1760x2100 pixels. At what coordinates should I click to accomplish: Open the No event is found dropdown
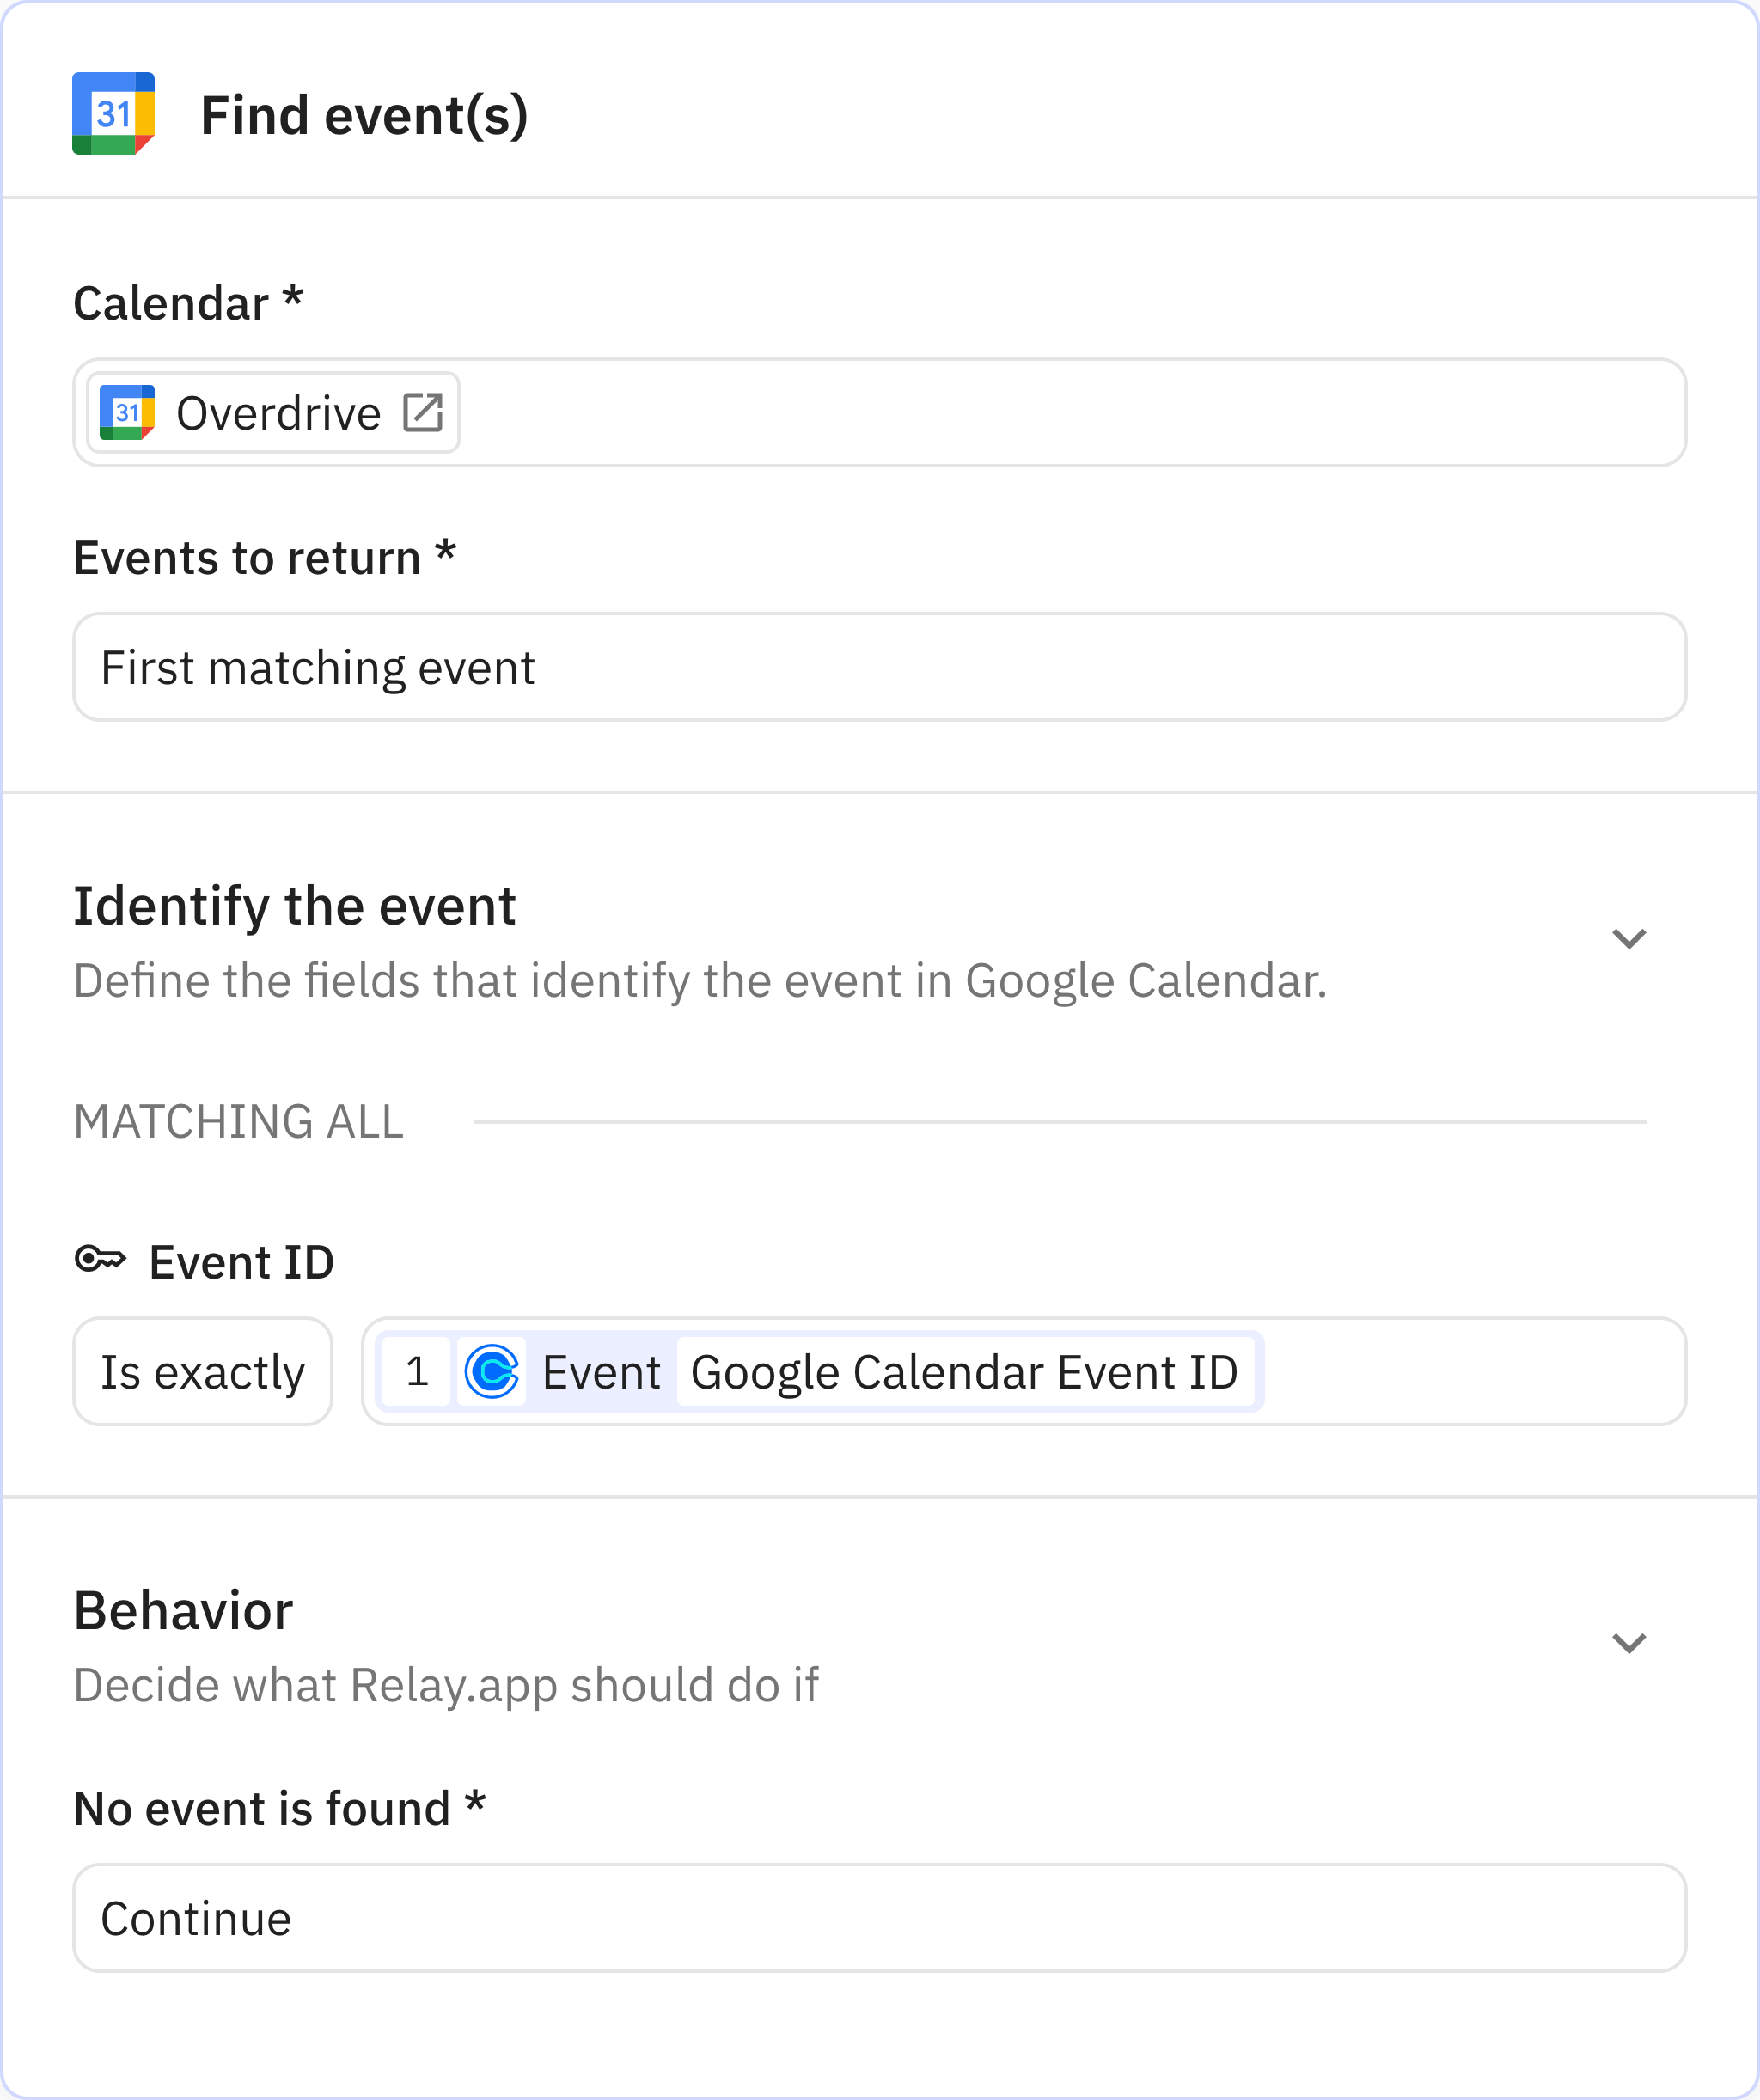(880, 1918)
